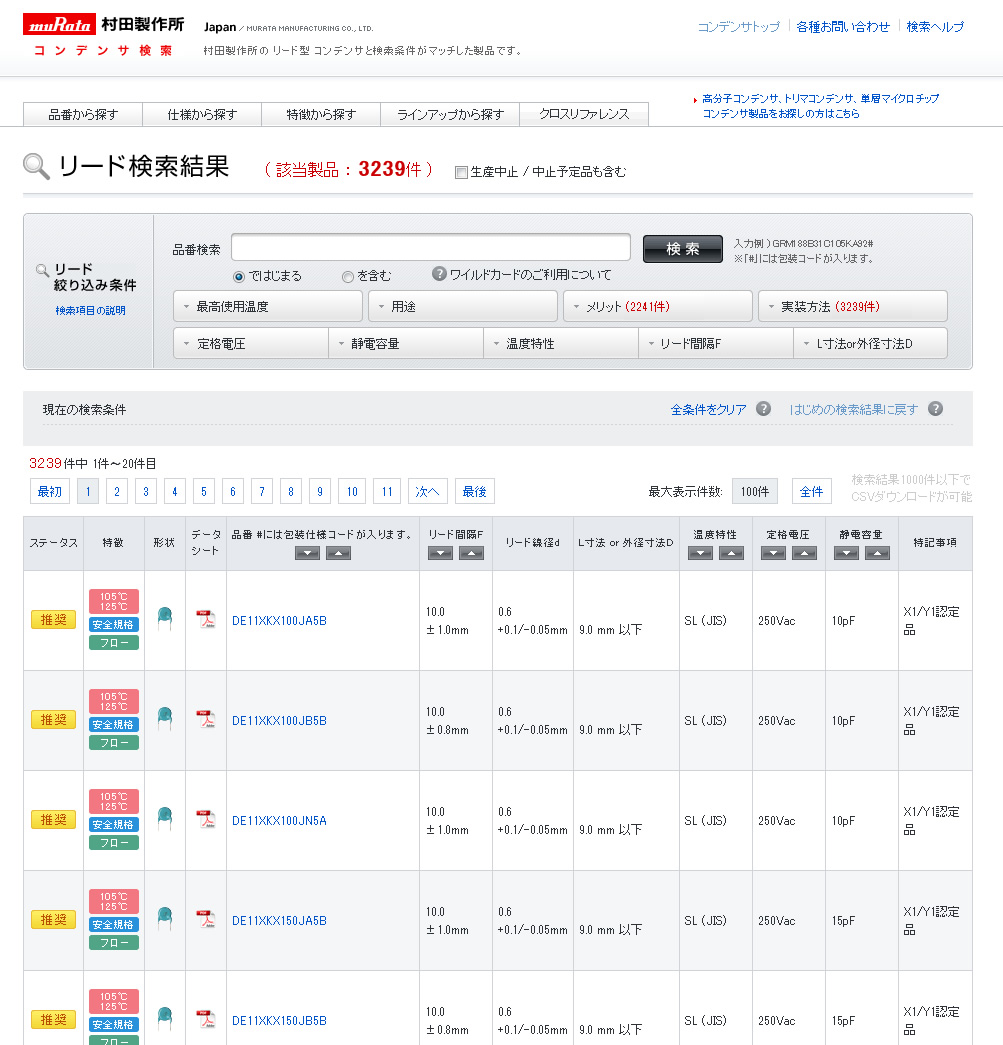The image size is (1003, 1045).
Task: Click wildcard usage help question icon
Action: pos(439,274)
